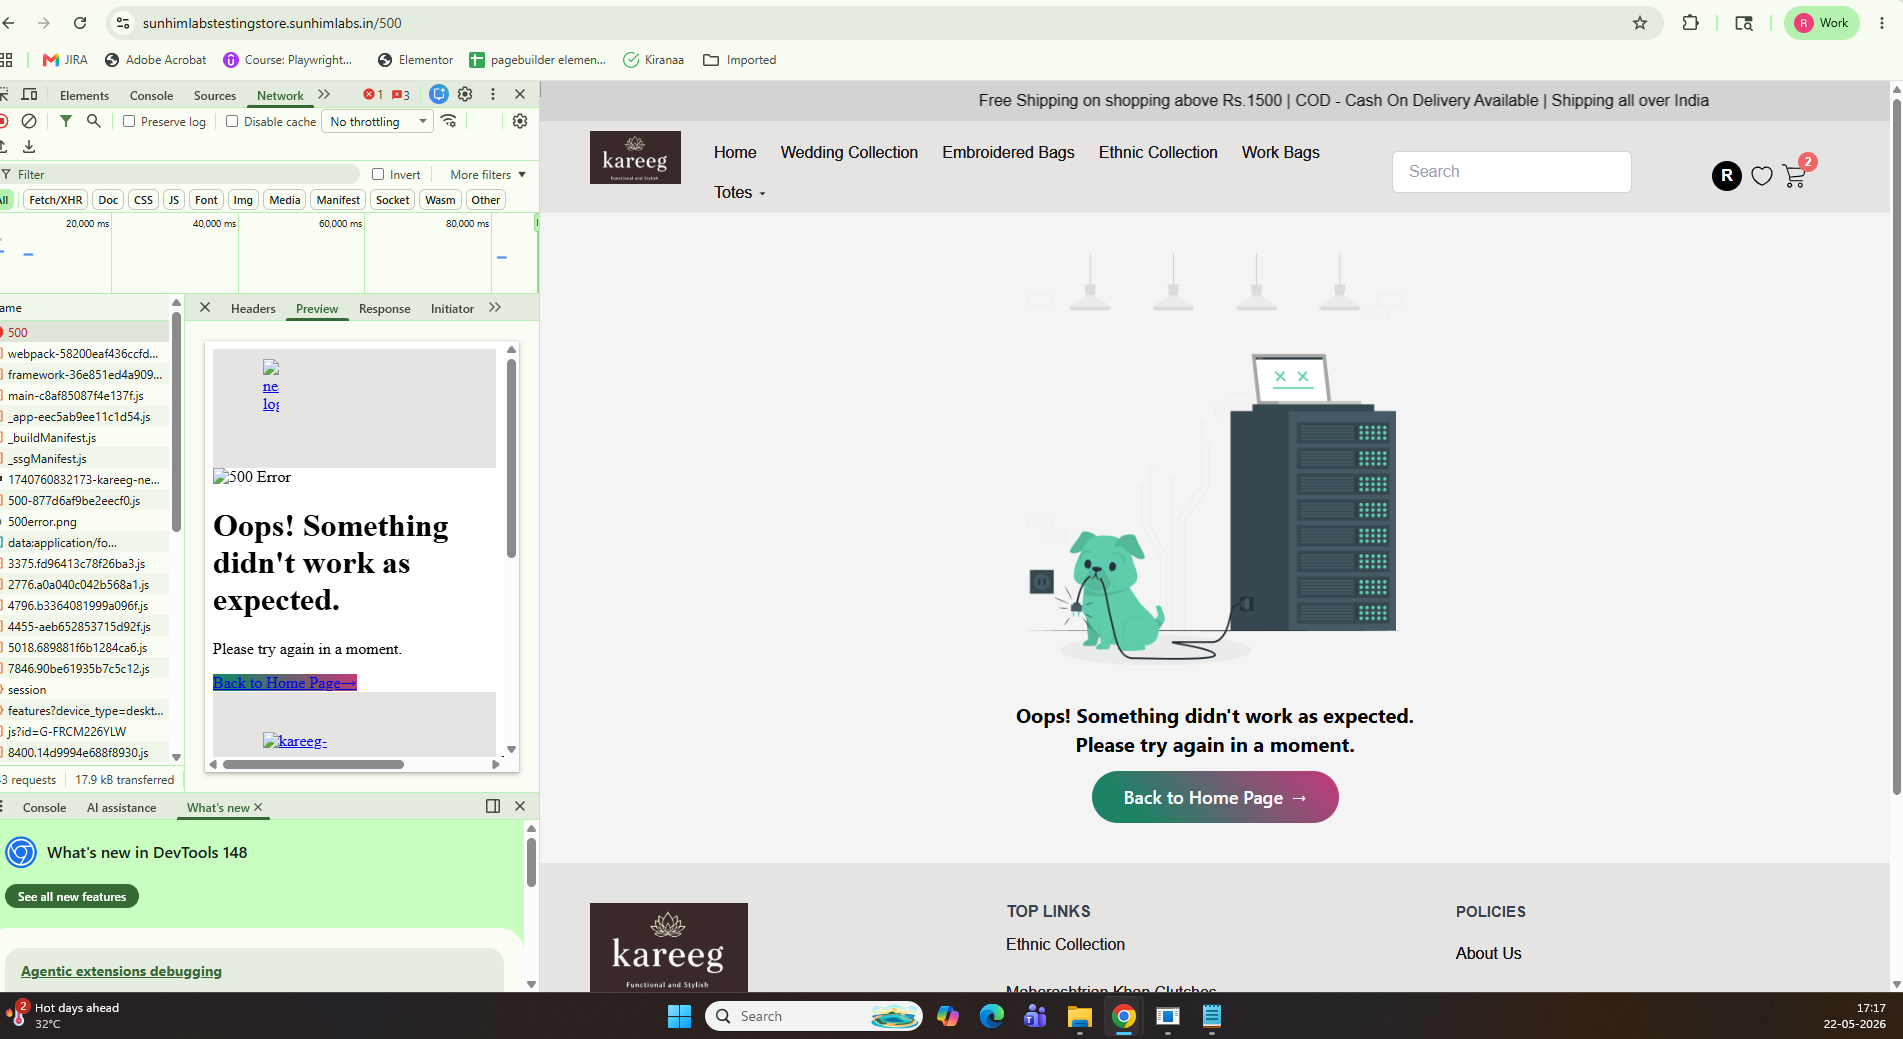Open the Chrome extensions puzzle icon

pyautogui.click(x=1691, y=23)
